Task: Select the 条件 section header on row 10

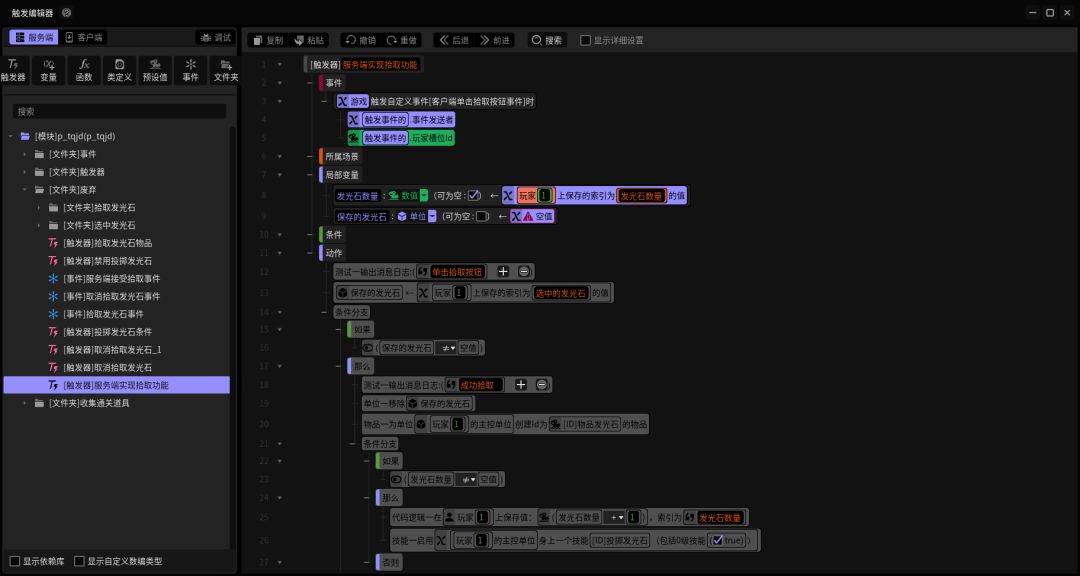Action: 333,235
